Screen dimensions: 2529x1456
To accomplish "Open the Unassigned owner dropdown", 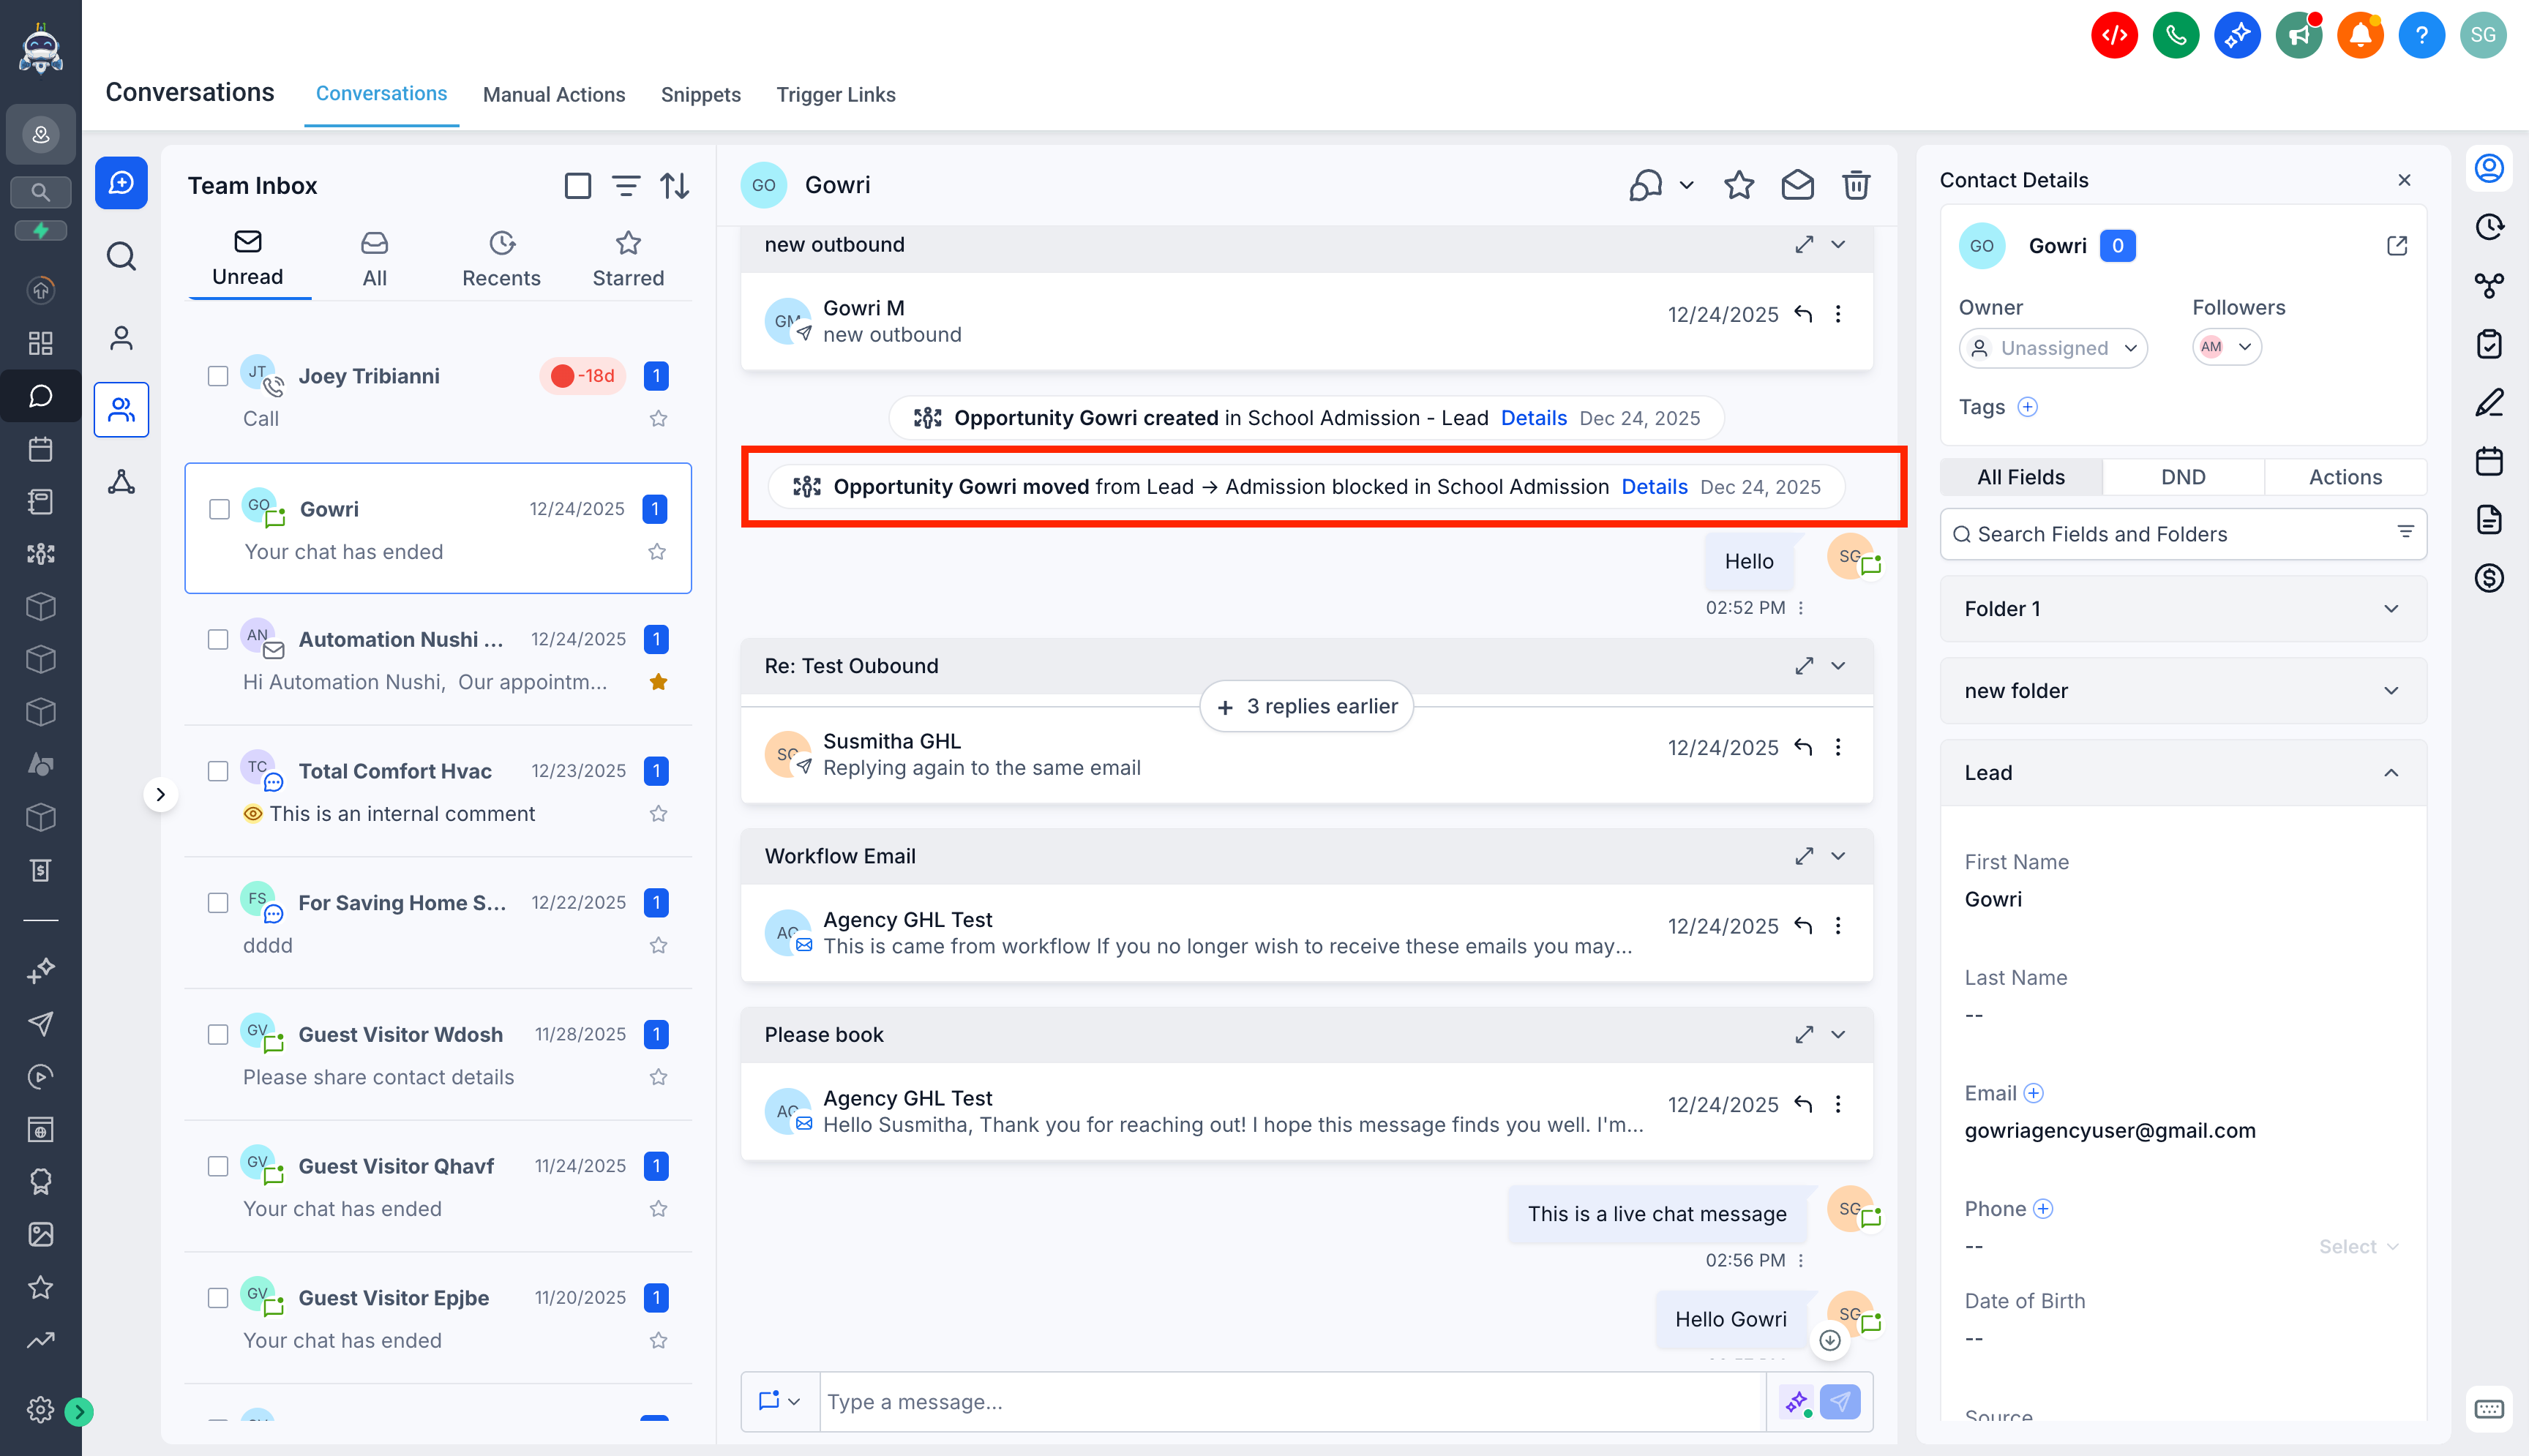I will [2052, 347].
